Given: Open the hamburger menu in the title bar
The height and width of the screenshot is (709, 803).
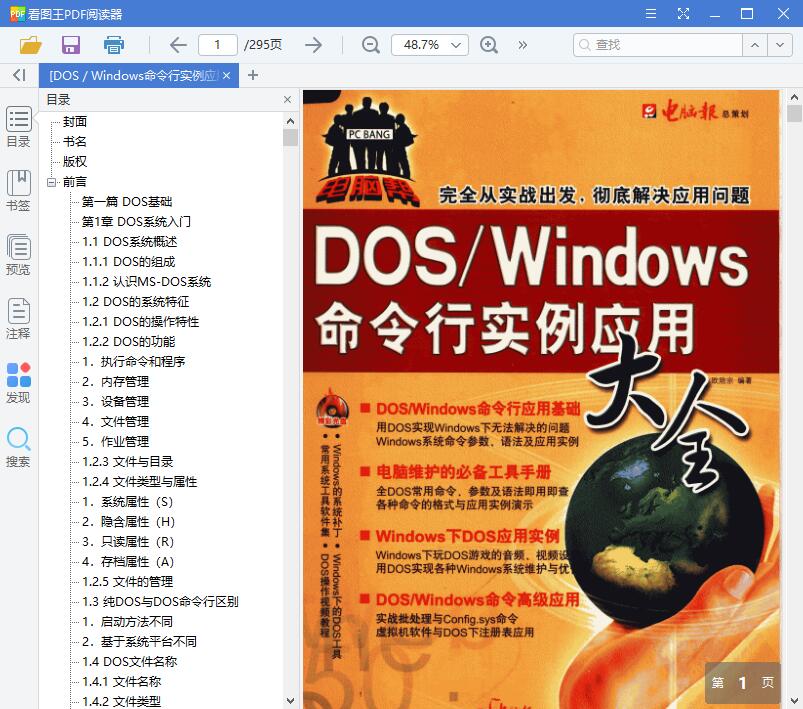Looking at the screenshot, I should tap(651, 13).
